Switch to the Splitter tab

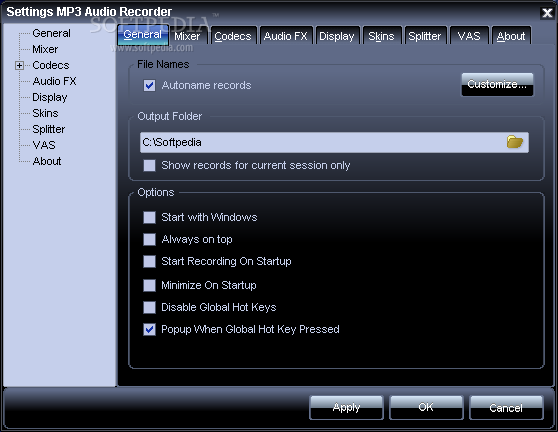pyautogui.click(x=425, y=36)
